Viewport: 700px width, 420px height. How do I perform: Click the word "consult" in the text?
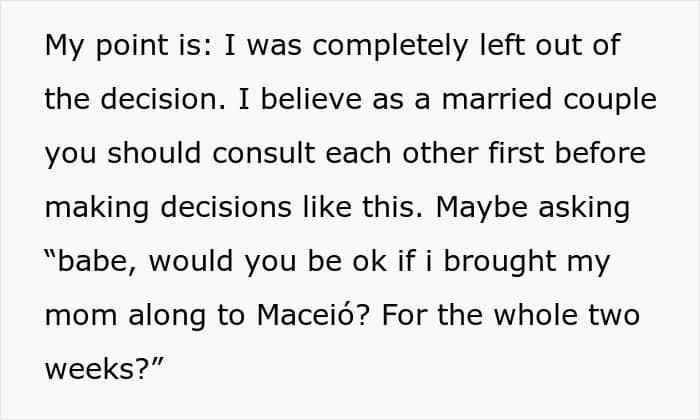(263, 153)
